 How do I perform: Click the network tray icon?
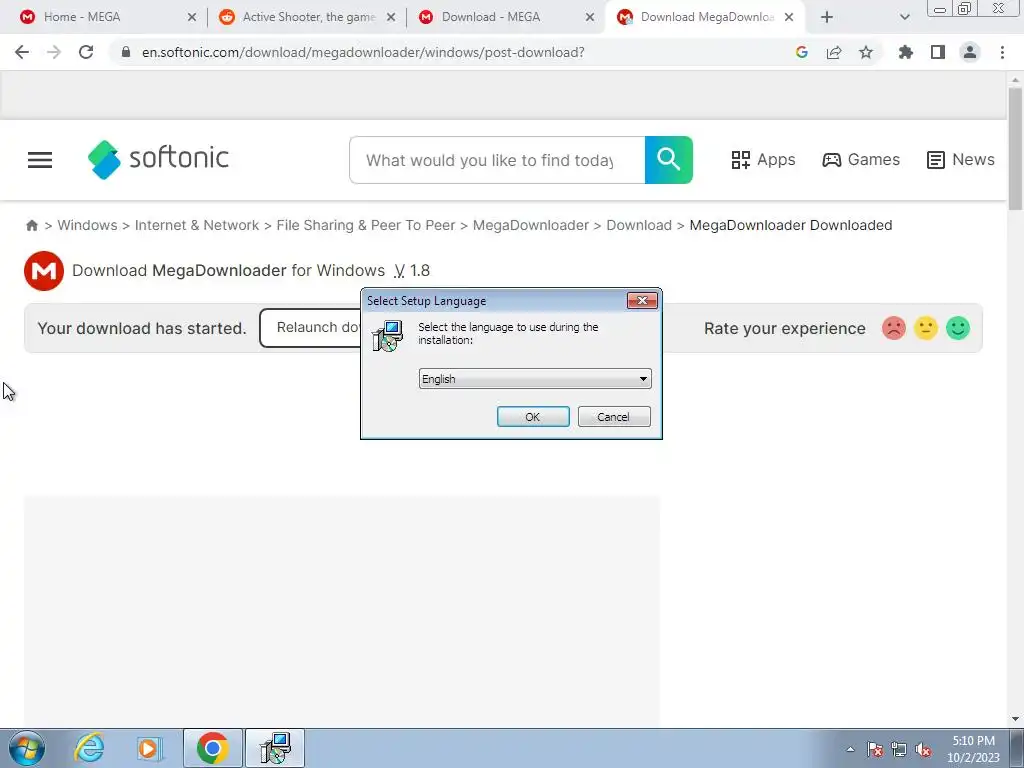pyautogui.click(x=899, y=749)
